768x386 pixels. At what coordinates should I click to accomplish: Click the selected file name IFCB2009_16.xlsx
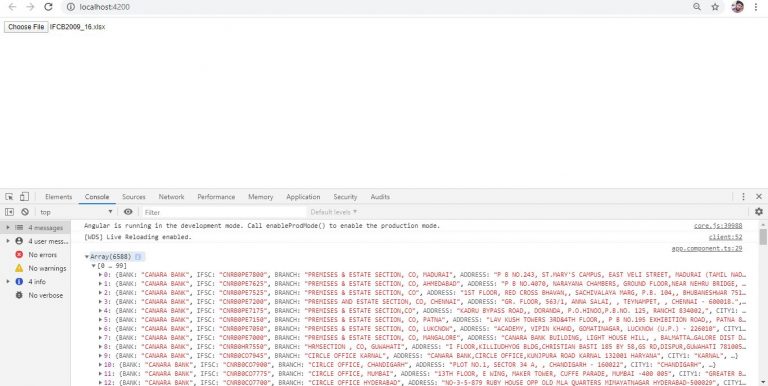(77, 27)
